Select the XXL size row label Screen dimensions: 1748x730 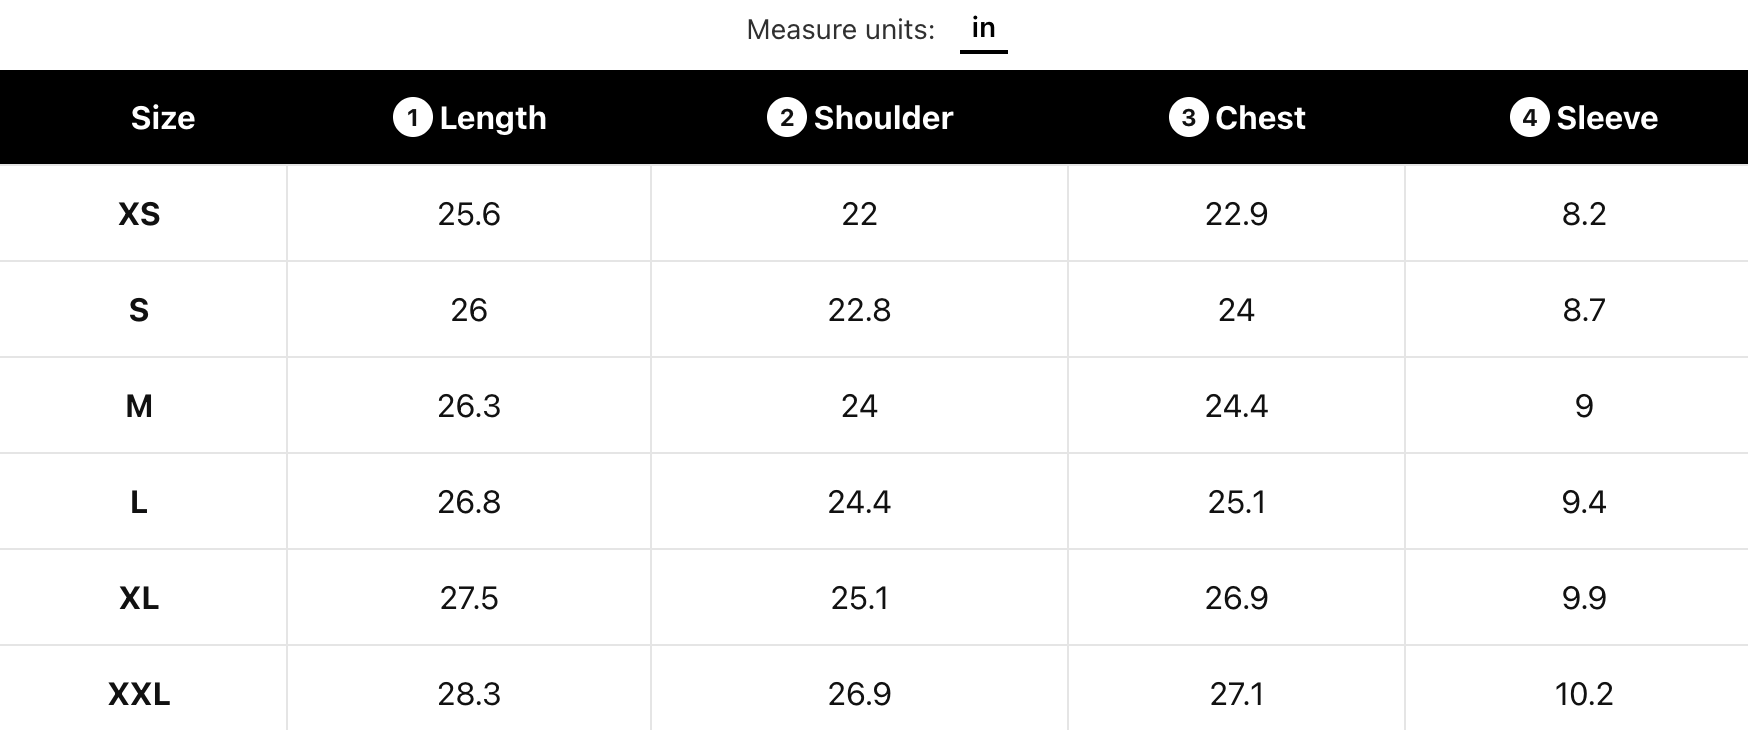(x=139, y=694)
